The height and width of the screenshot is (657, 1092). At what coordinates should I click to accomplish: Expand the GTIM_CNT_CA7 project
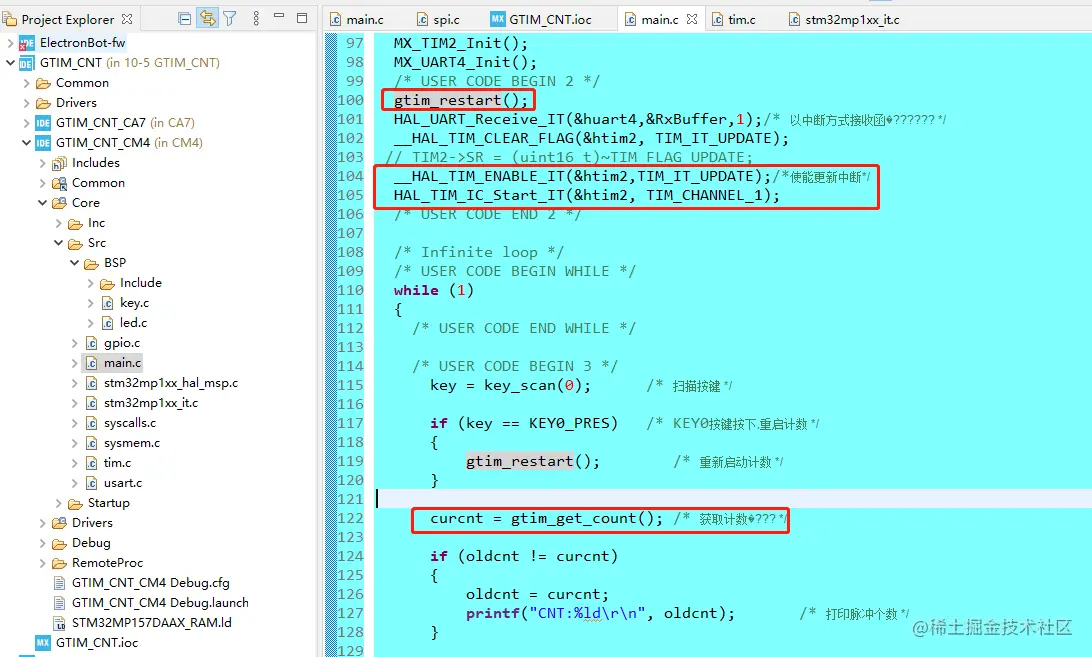[26, 123]
